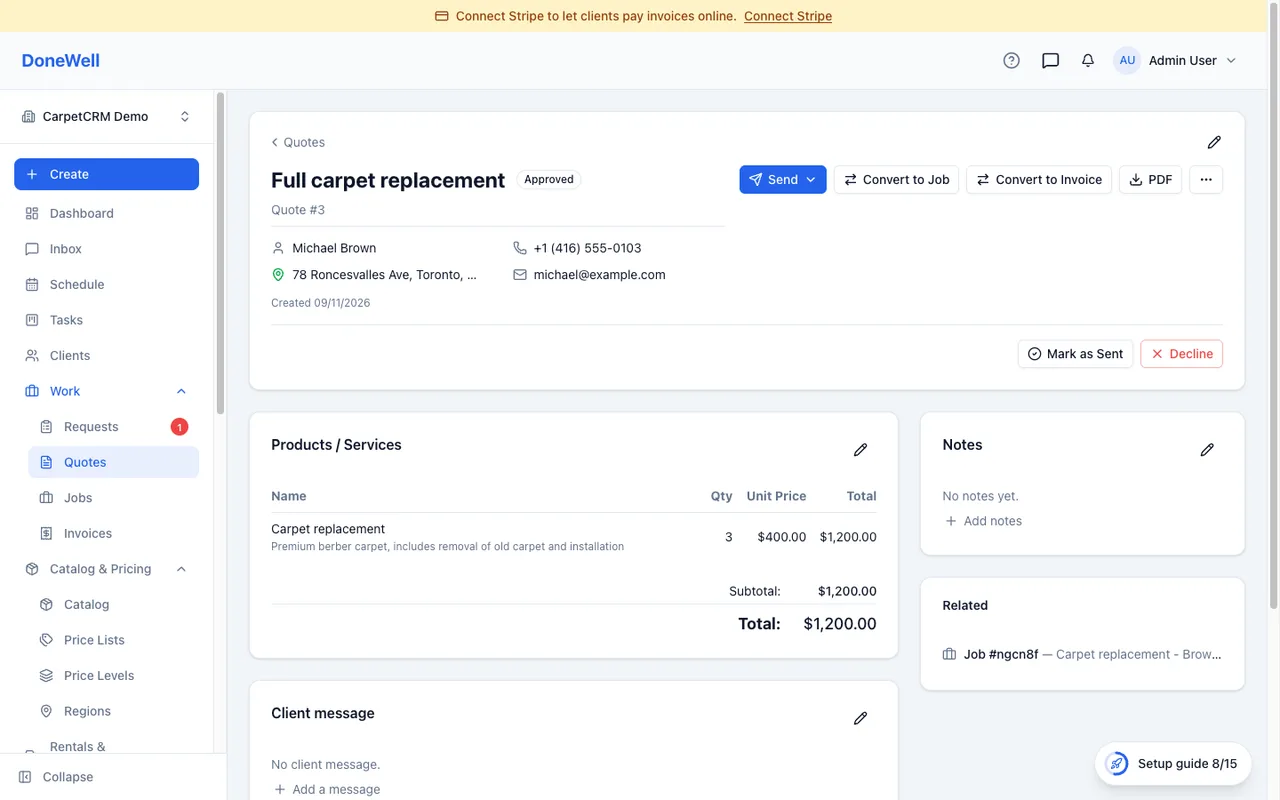Click Add notes link
This screenshot has width=1280, height=800.
tap(983, 521)
